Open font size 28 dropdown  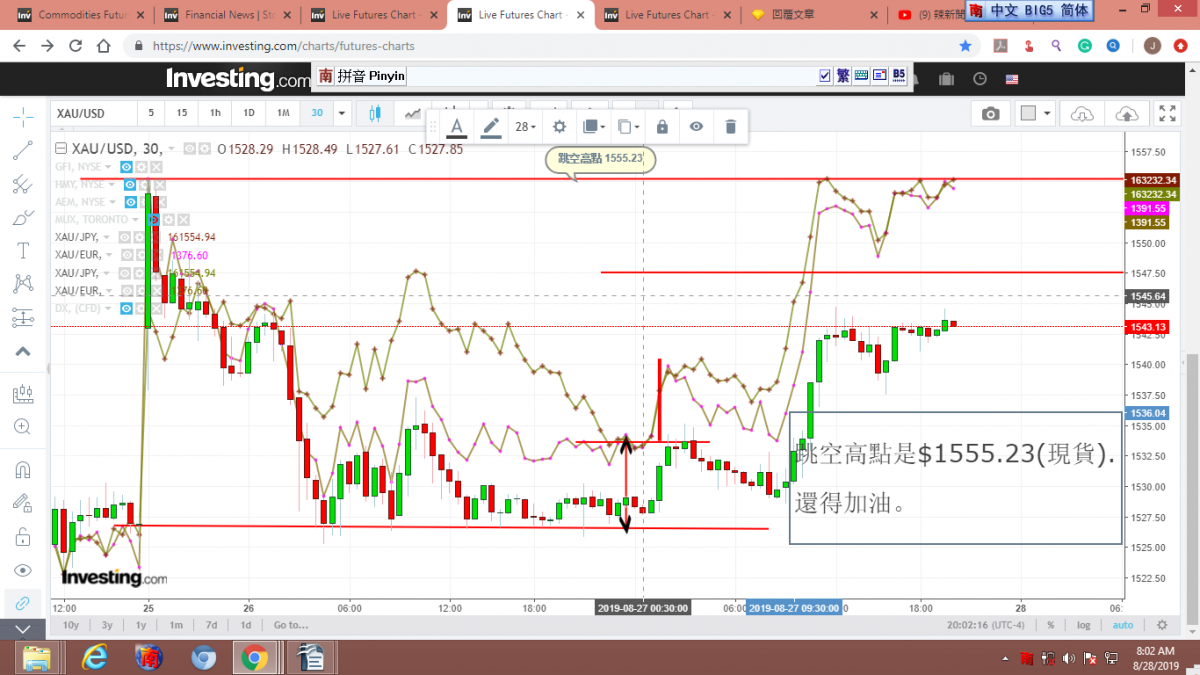pos(526,126)
